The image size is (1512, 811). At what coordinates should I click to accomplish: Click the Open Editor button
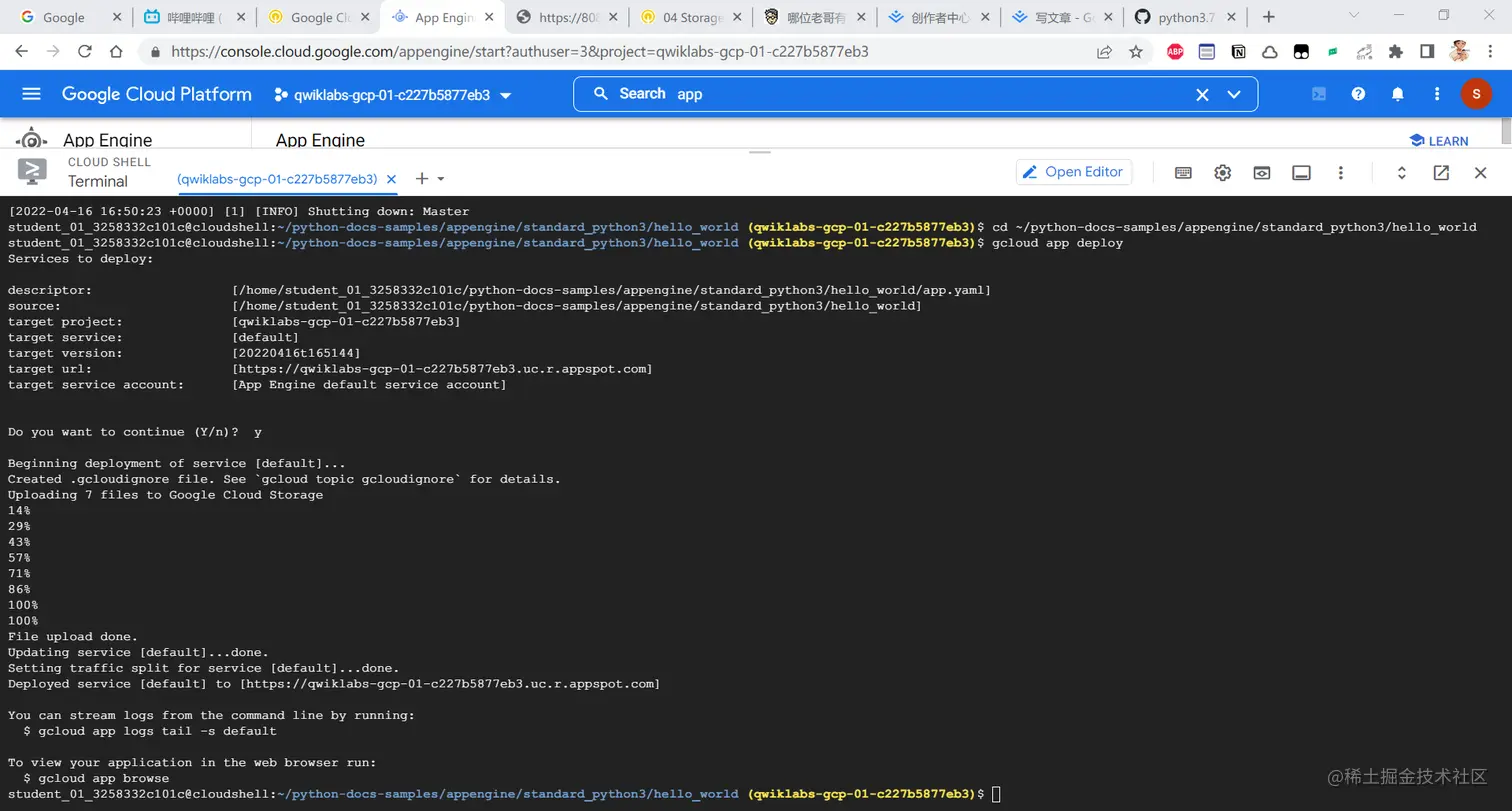click(1074, 172)
